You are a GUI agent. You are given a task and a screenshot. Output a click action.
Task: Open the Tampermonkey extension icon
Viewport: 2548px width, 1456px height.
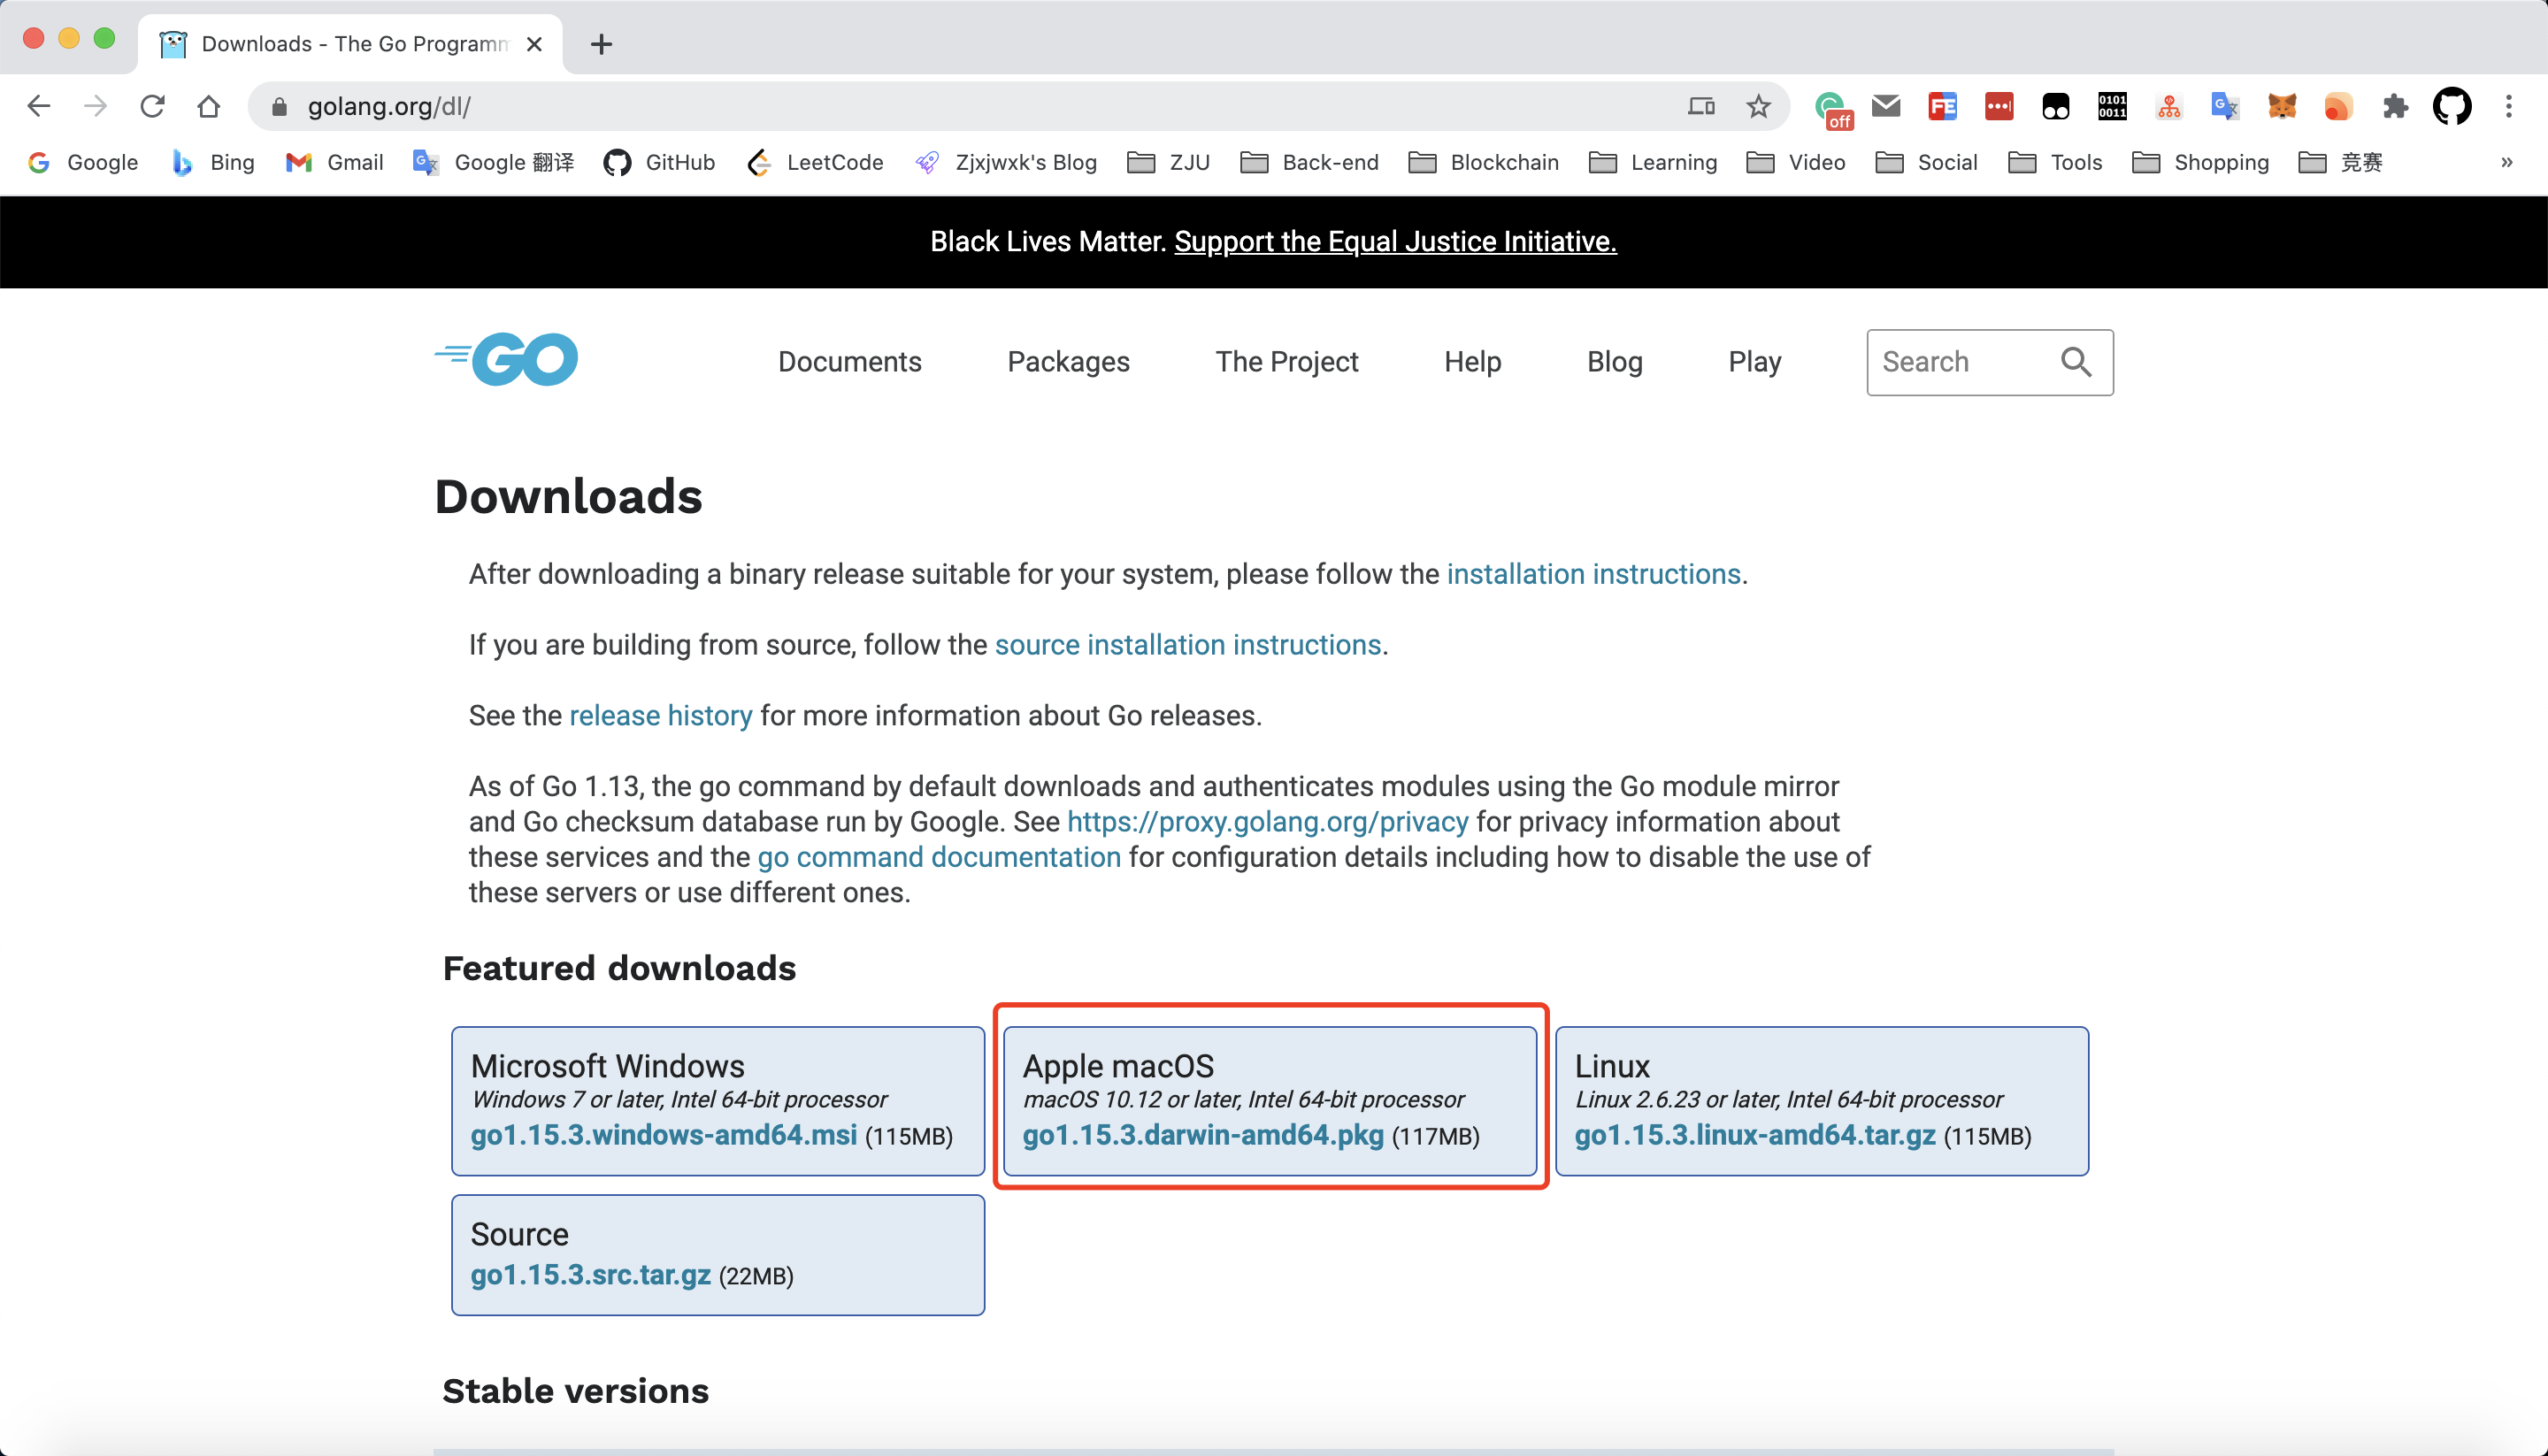coord(2055,106)
